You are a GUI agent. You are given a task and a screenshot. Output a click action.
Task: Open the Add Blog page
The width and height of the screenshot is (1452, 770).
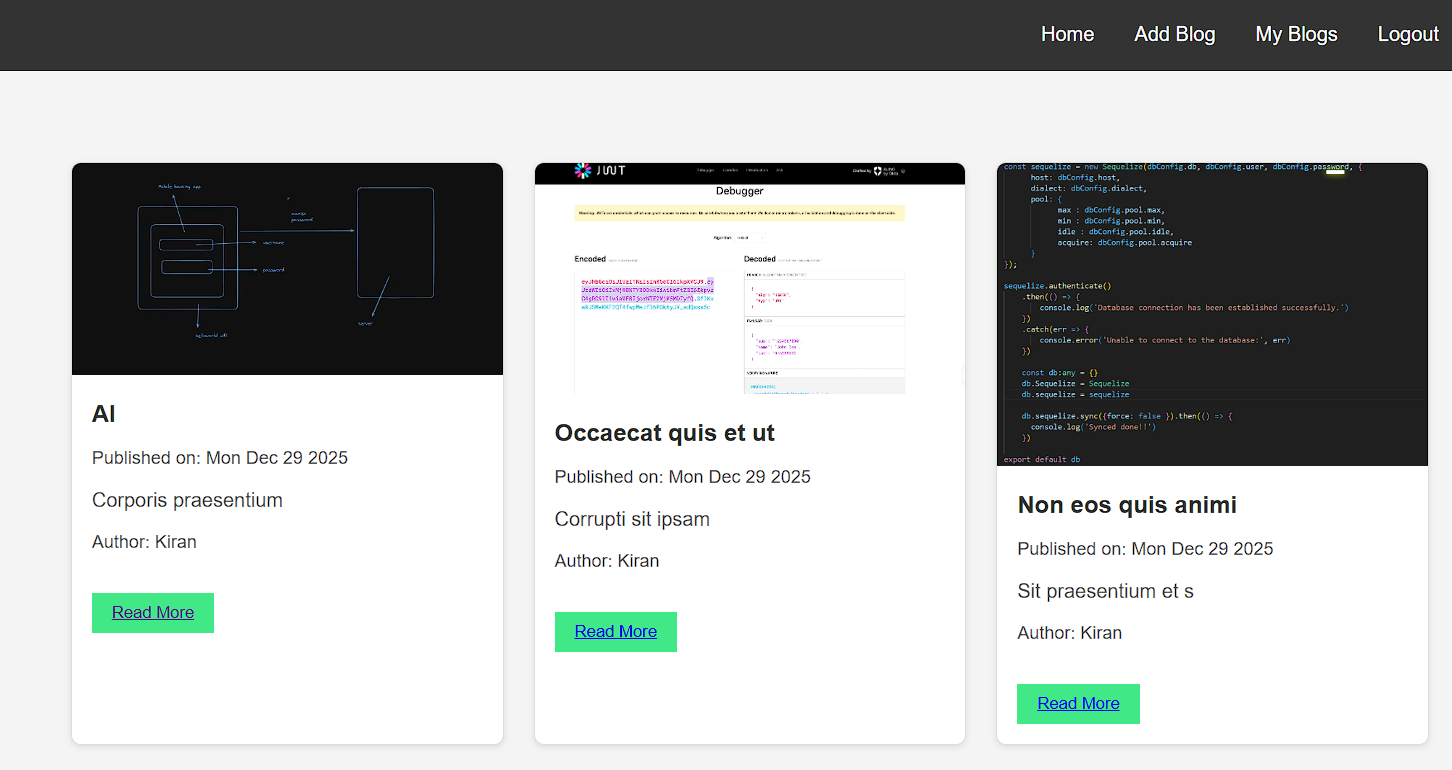click(1175, 34)
